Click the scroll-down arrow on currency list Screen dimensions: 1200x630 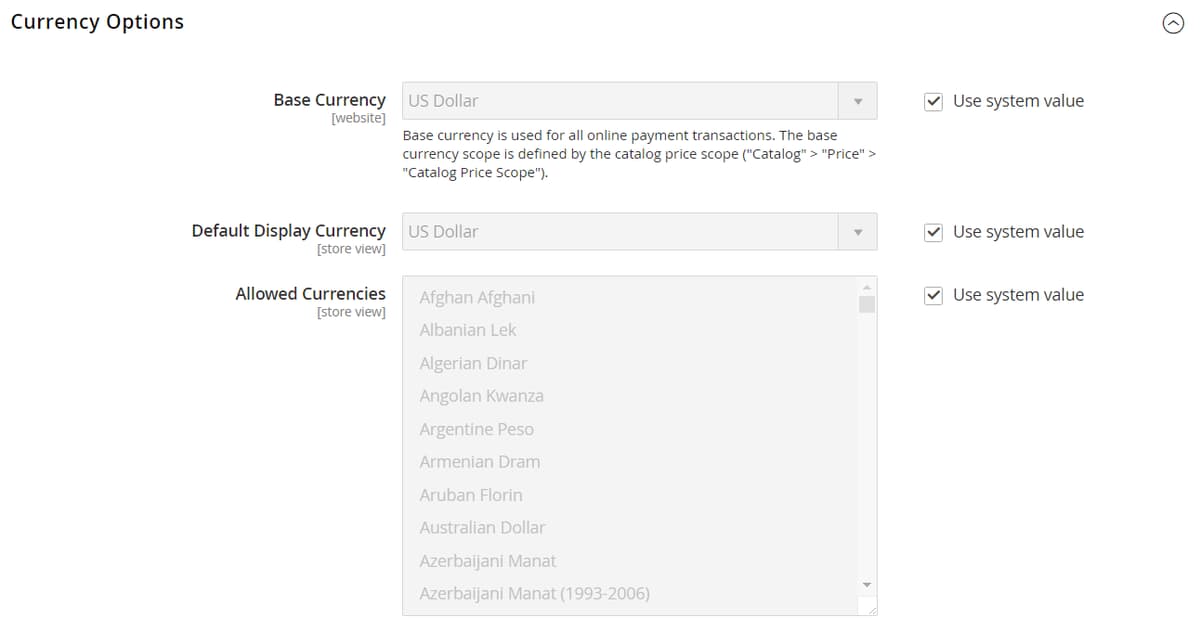click(x=865, y=584)
